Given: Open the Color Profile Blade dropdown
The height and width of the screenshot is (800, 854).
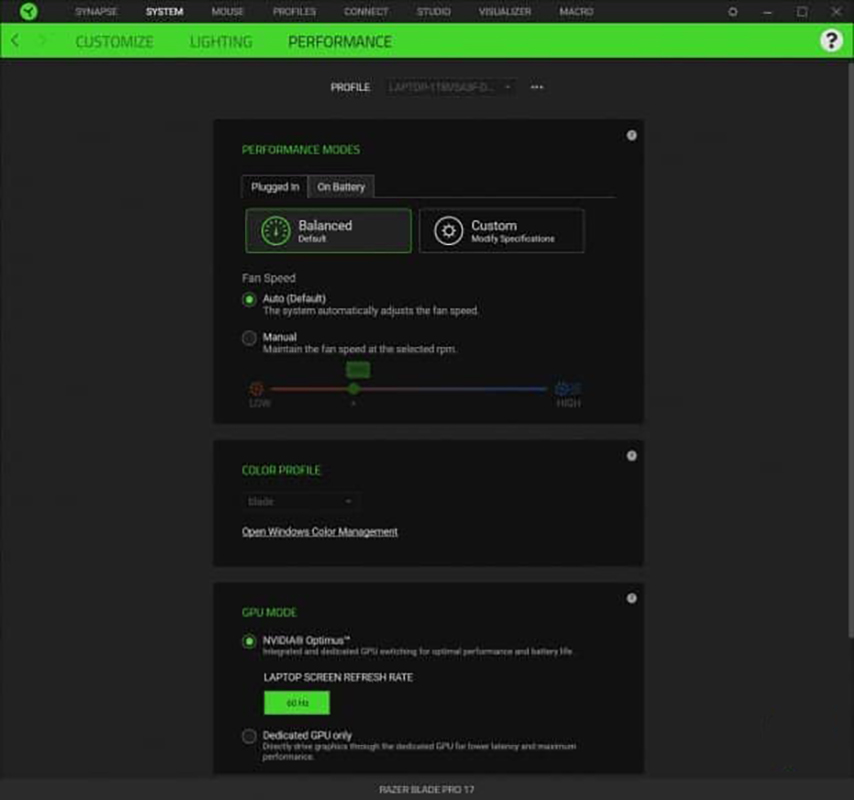Looking at the screenshot, I should coord(300,502).
